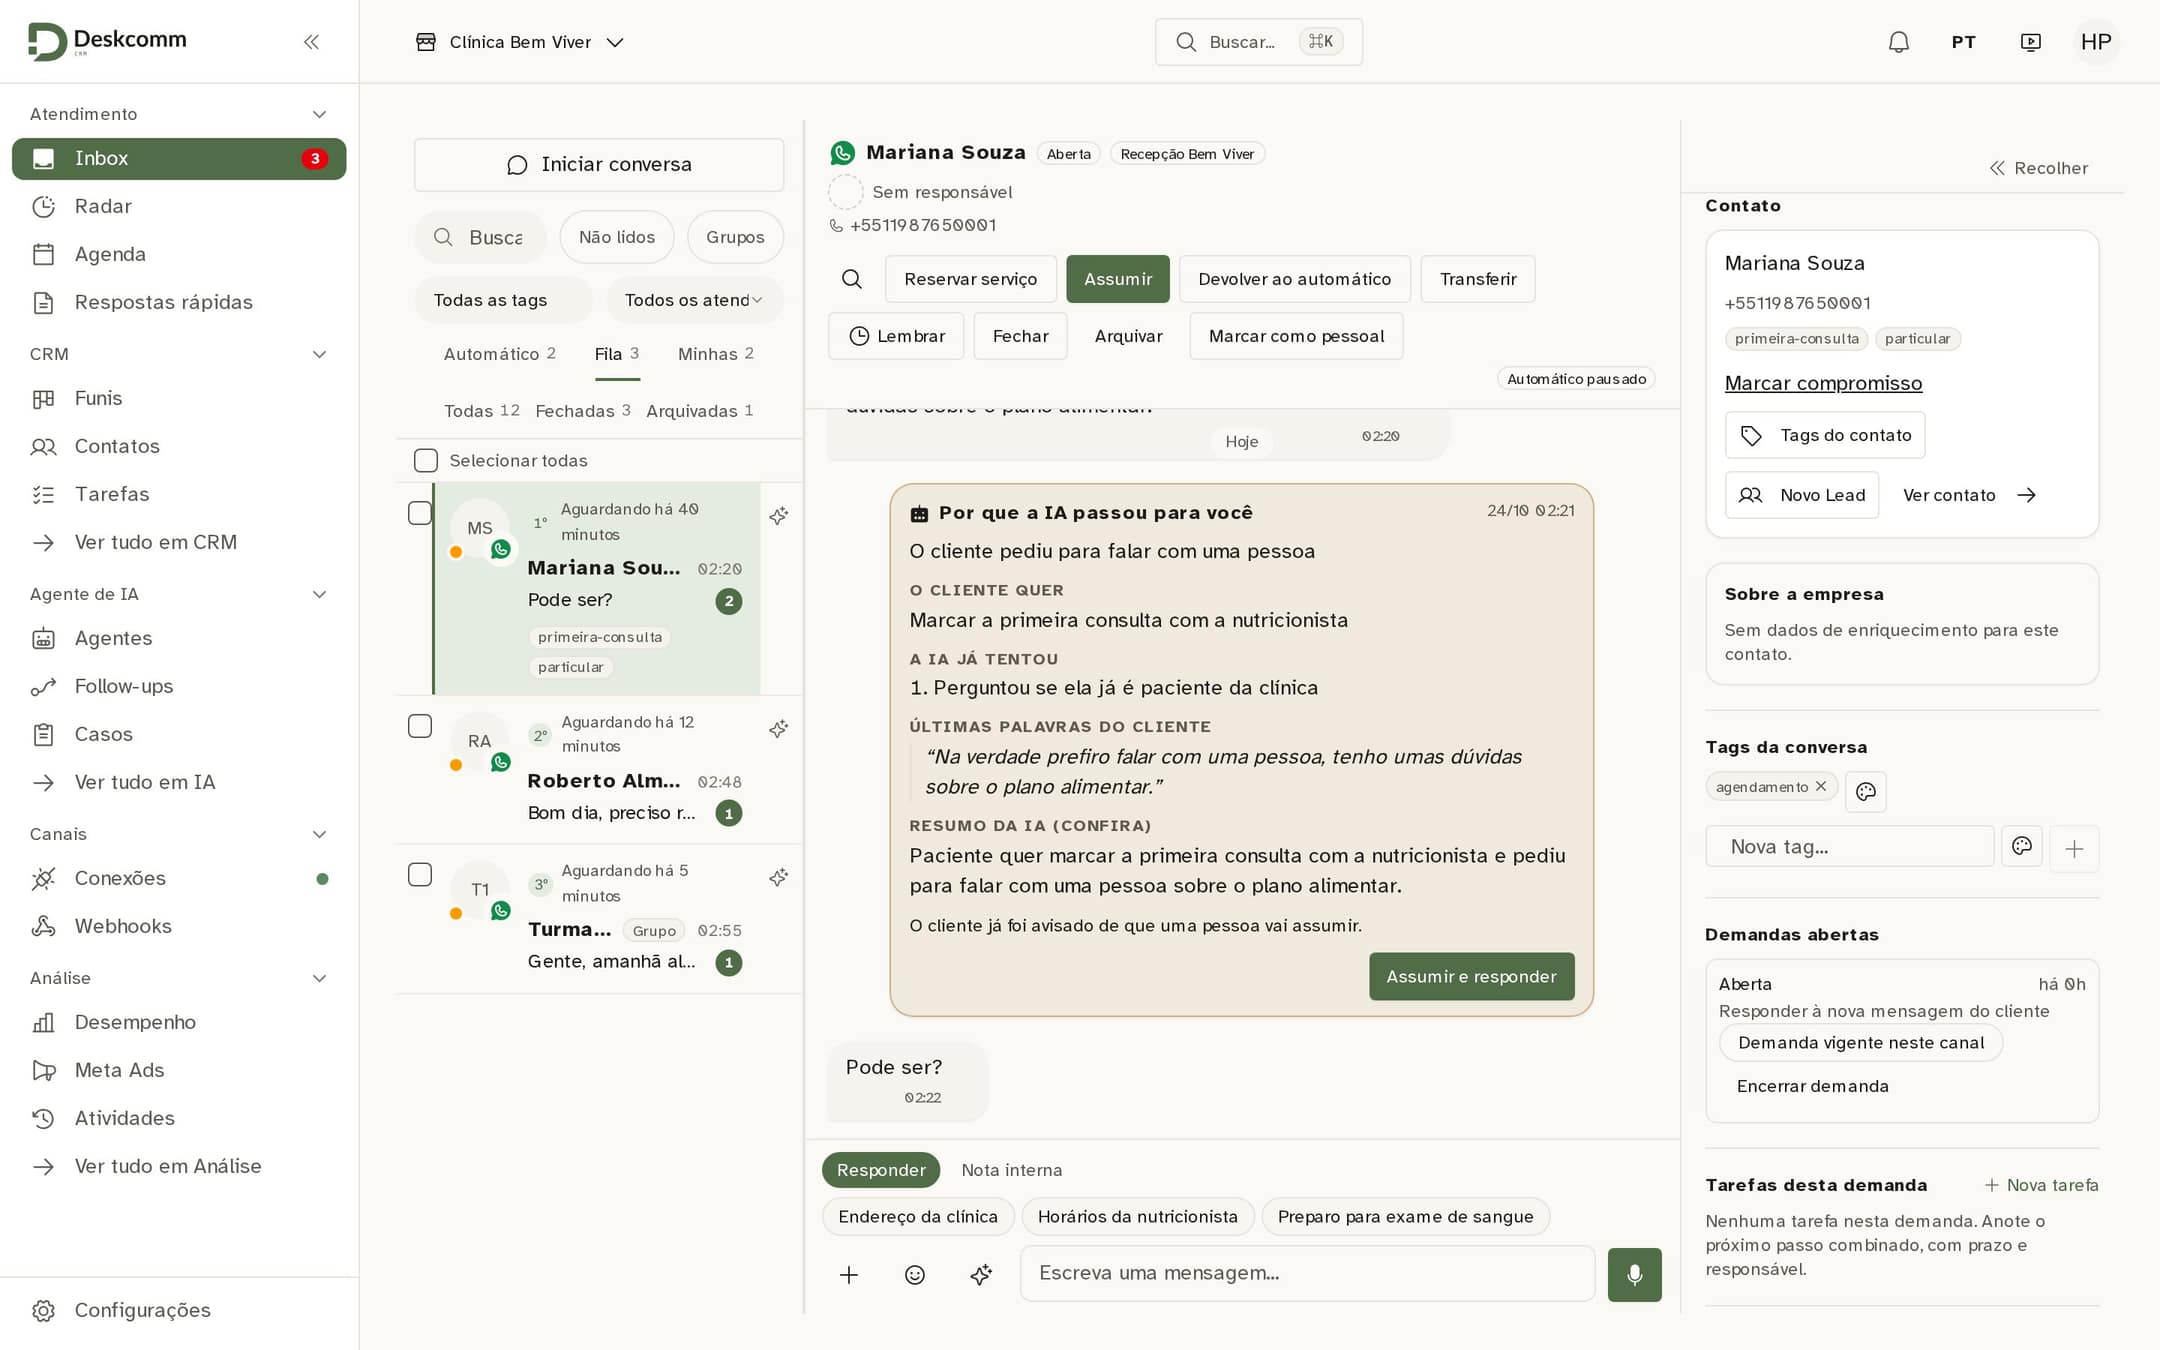Open the Marcar compromisso link
Viewport: 2160px width, 1350px height.
coord(1823,383)
